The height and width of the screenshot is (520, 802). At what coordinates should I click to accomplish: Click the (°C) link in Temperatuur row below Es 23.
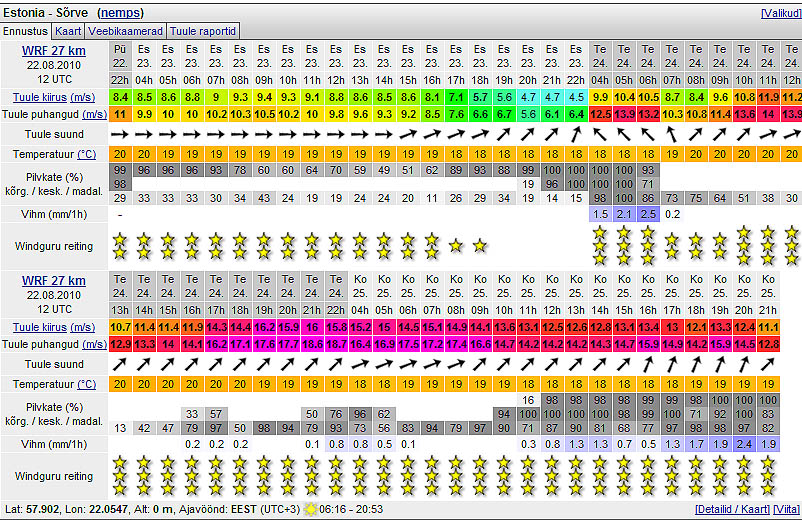[x=86, y=154]
